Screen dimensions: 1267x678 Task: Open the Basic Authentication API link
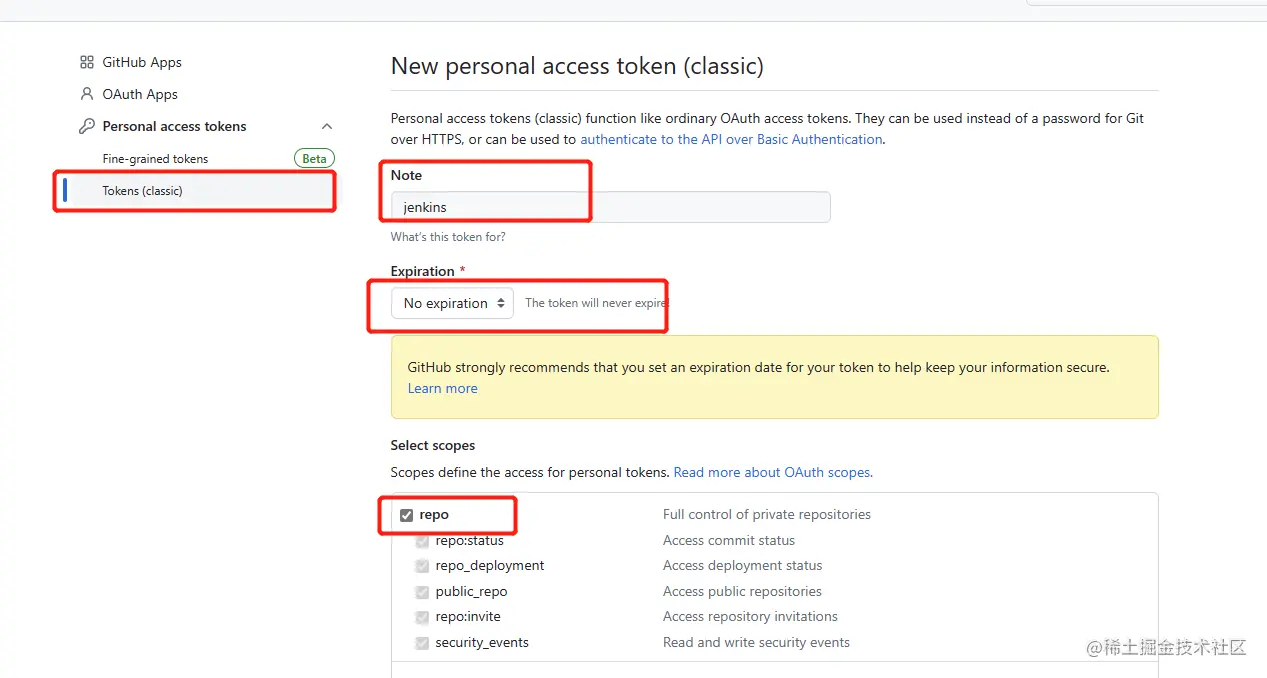[731, 140]
